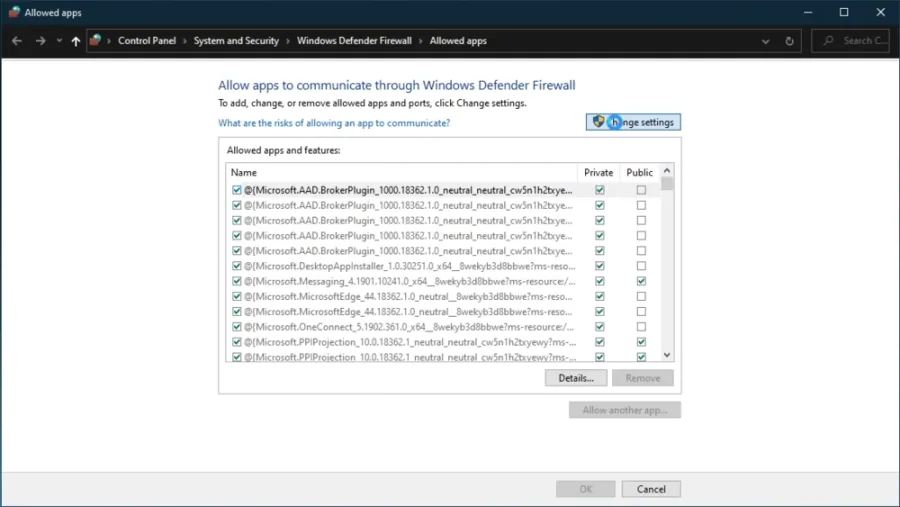Click the magnifier icon in search box

[x=828, y=41]
